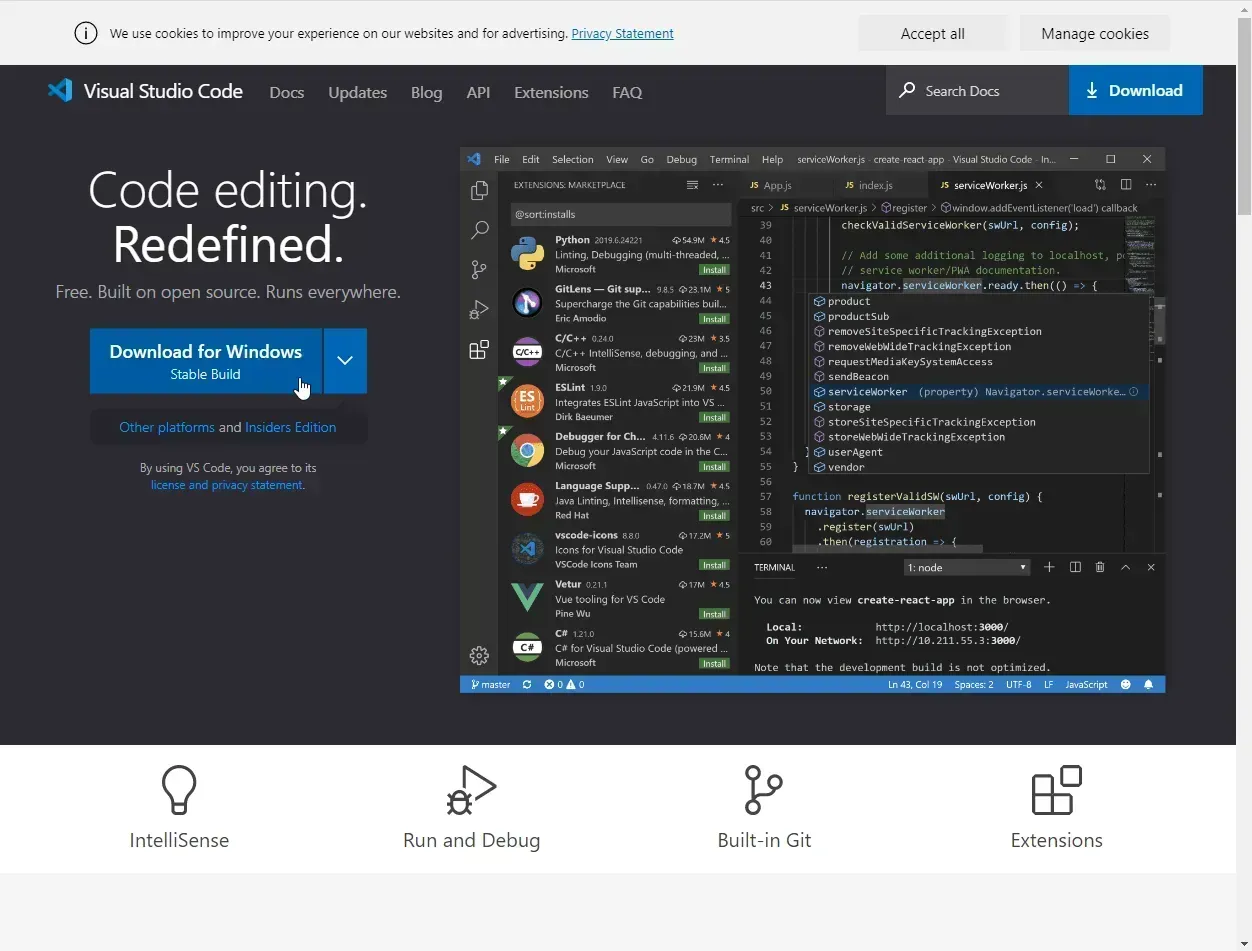Click the split terminal icon
Viewport: 1252px width, 951px height.
pos(1075,567)
